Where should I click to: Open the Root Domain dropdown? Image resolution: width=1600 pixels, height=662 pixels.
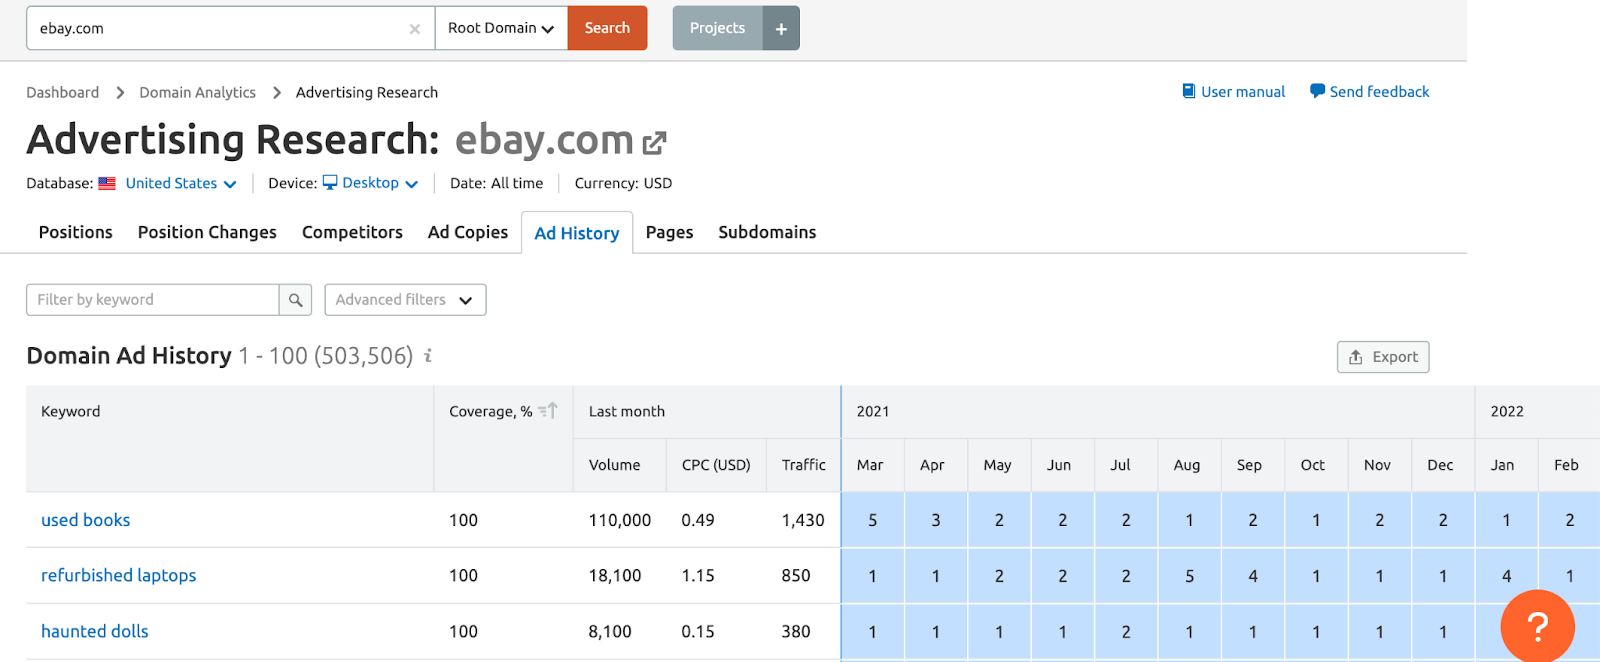click(501, 28)
